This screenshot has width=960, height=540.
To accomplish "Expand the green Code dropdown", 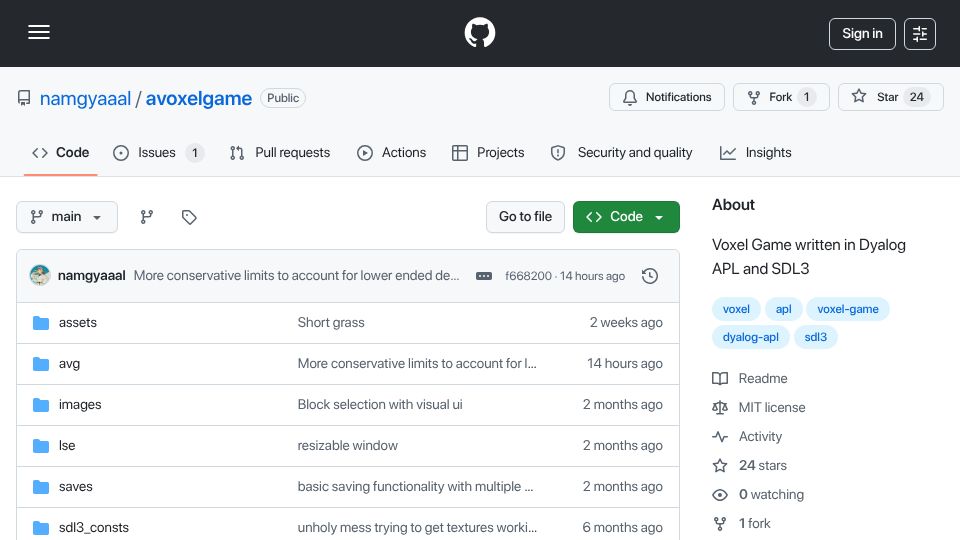I will (626, 217).
